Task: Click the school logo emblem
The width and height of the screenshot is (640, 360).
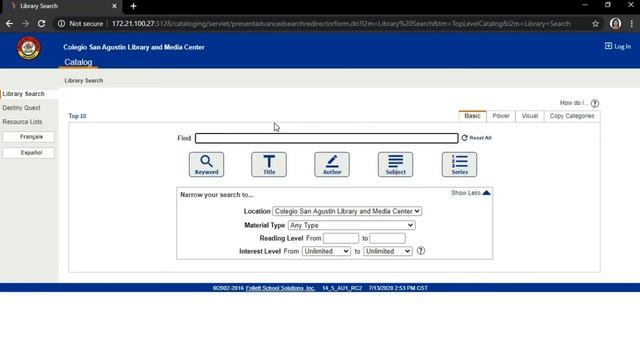Action: (x=28, y=49)
